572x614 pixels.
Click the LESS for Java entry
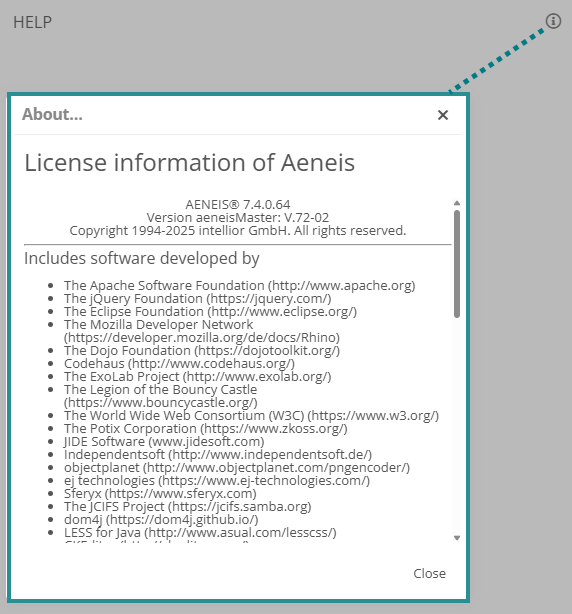[x=200, y=532]
